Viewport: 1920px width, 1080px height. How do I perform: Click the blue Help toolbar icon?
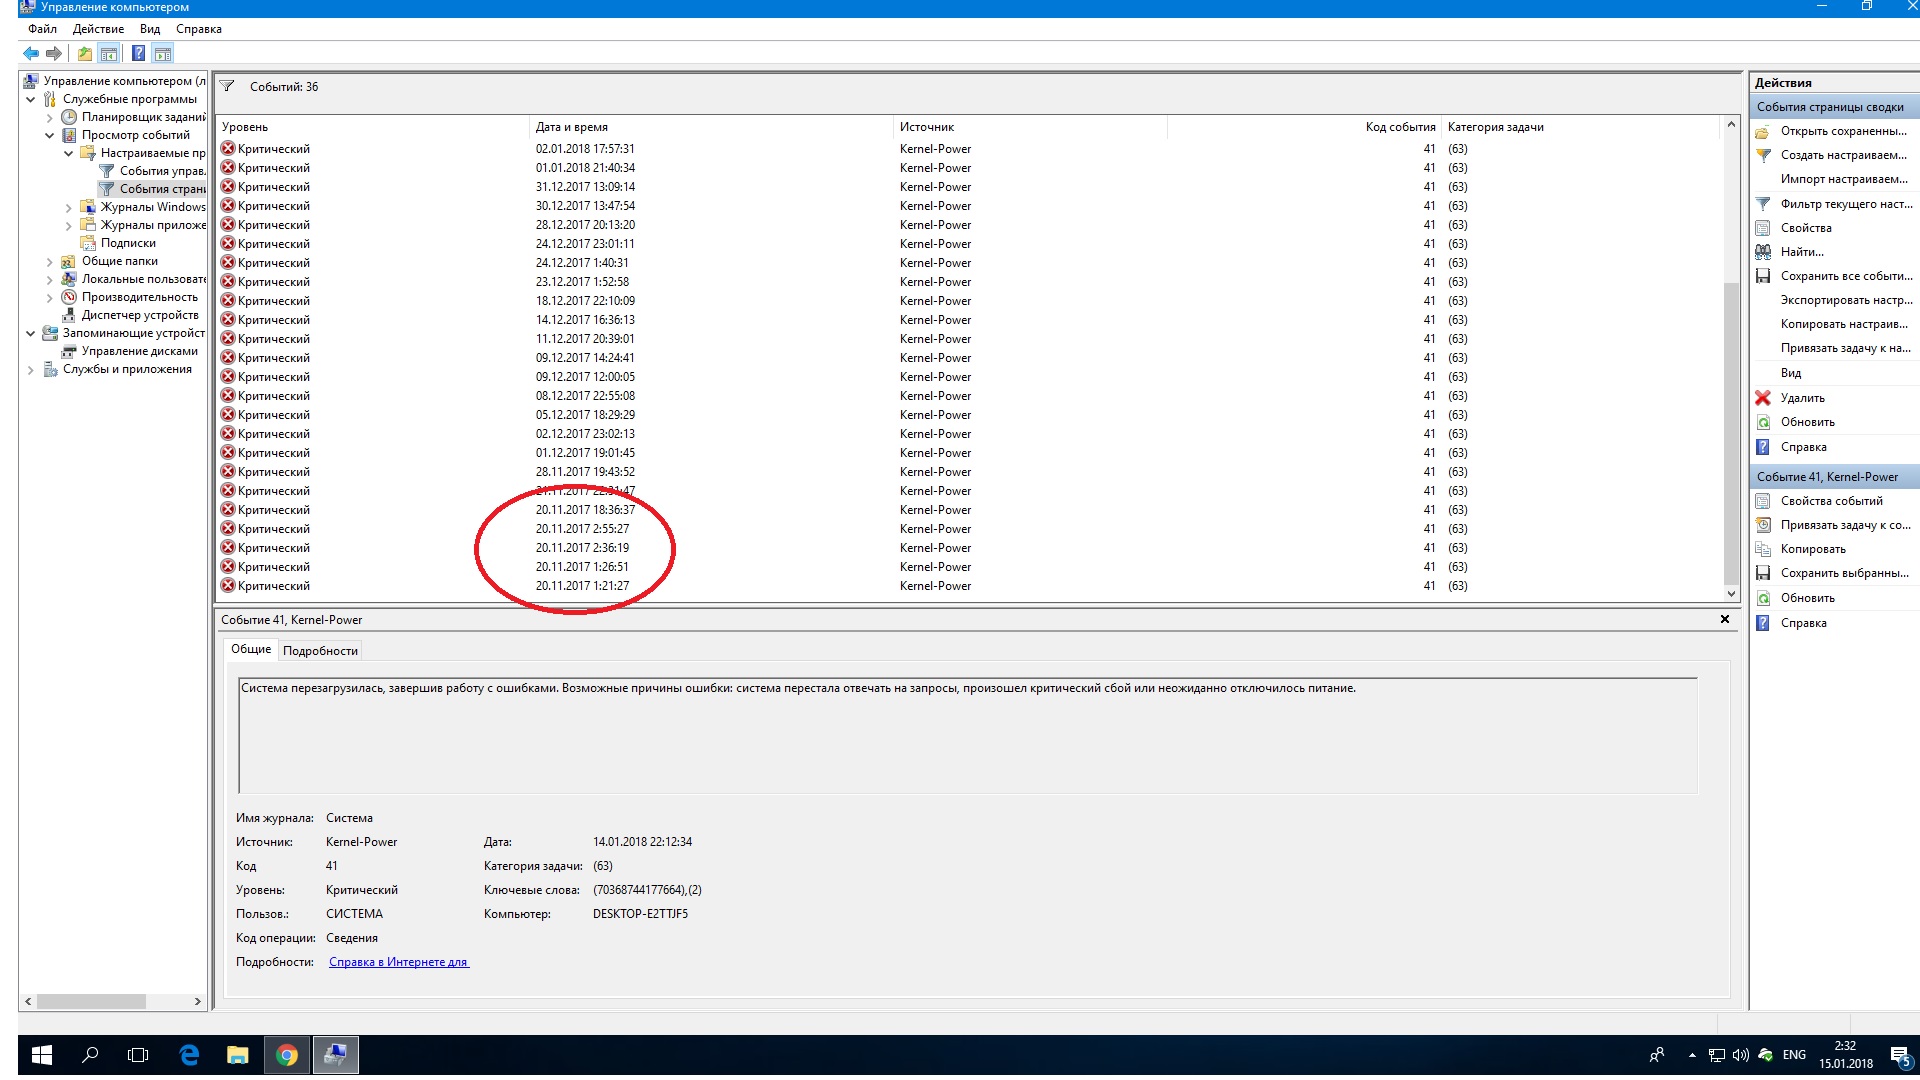click(x=138, y=53)
